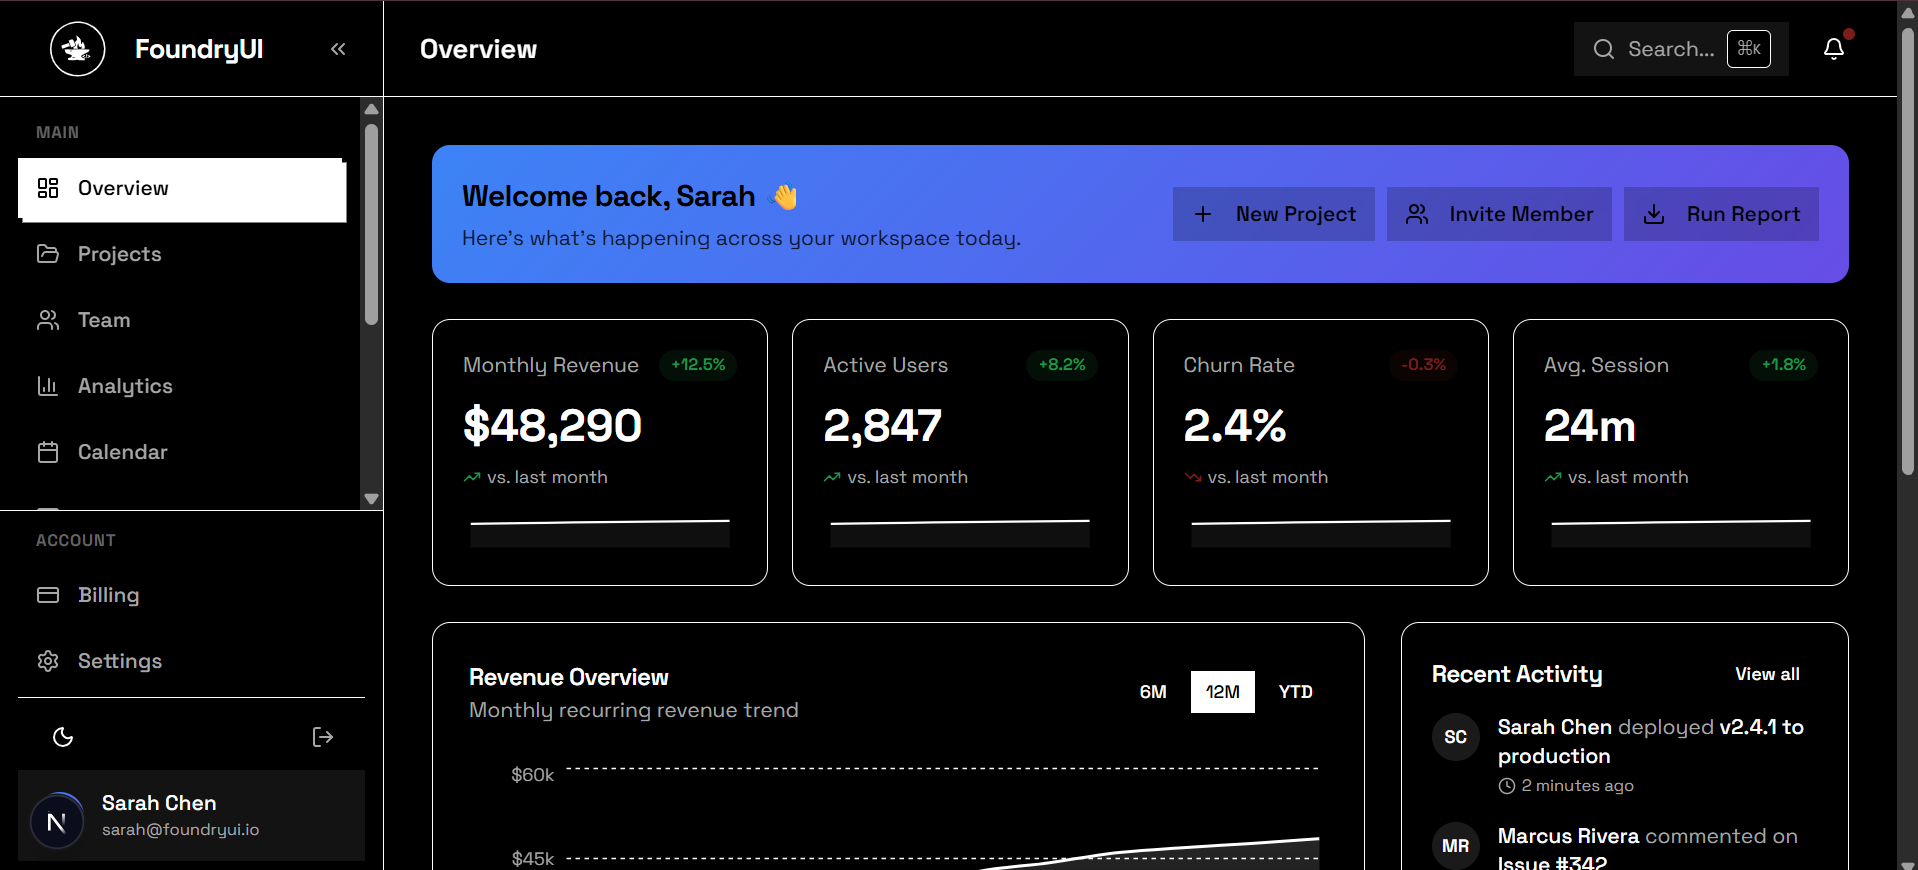Open the Projects sidebar item

pyautogui.click(x=182, y=254)
